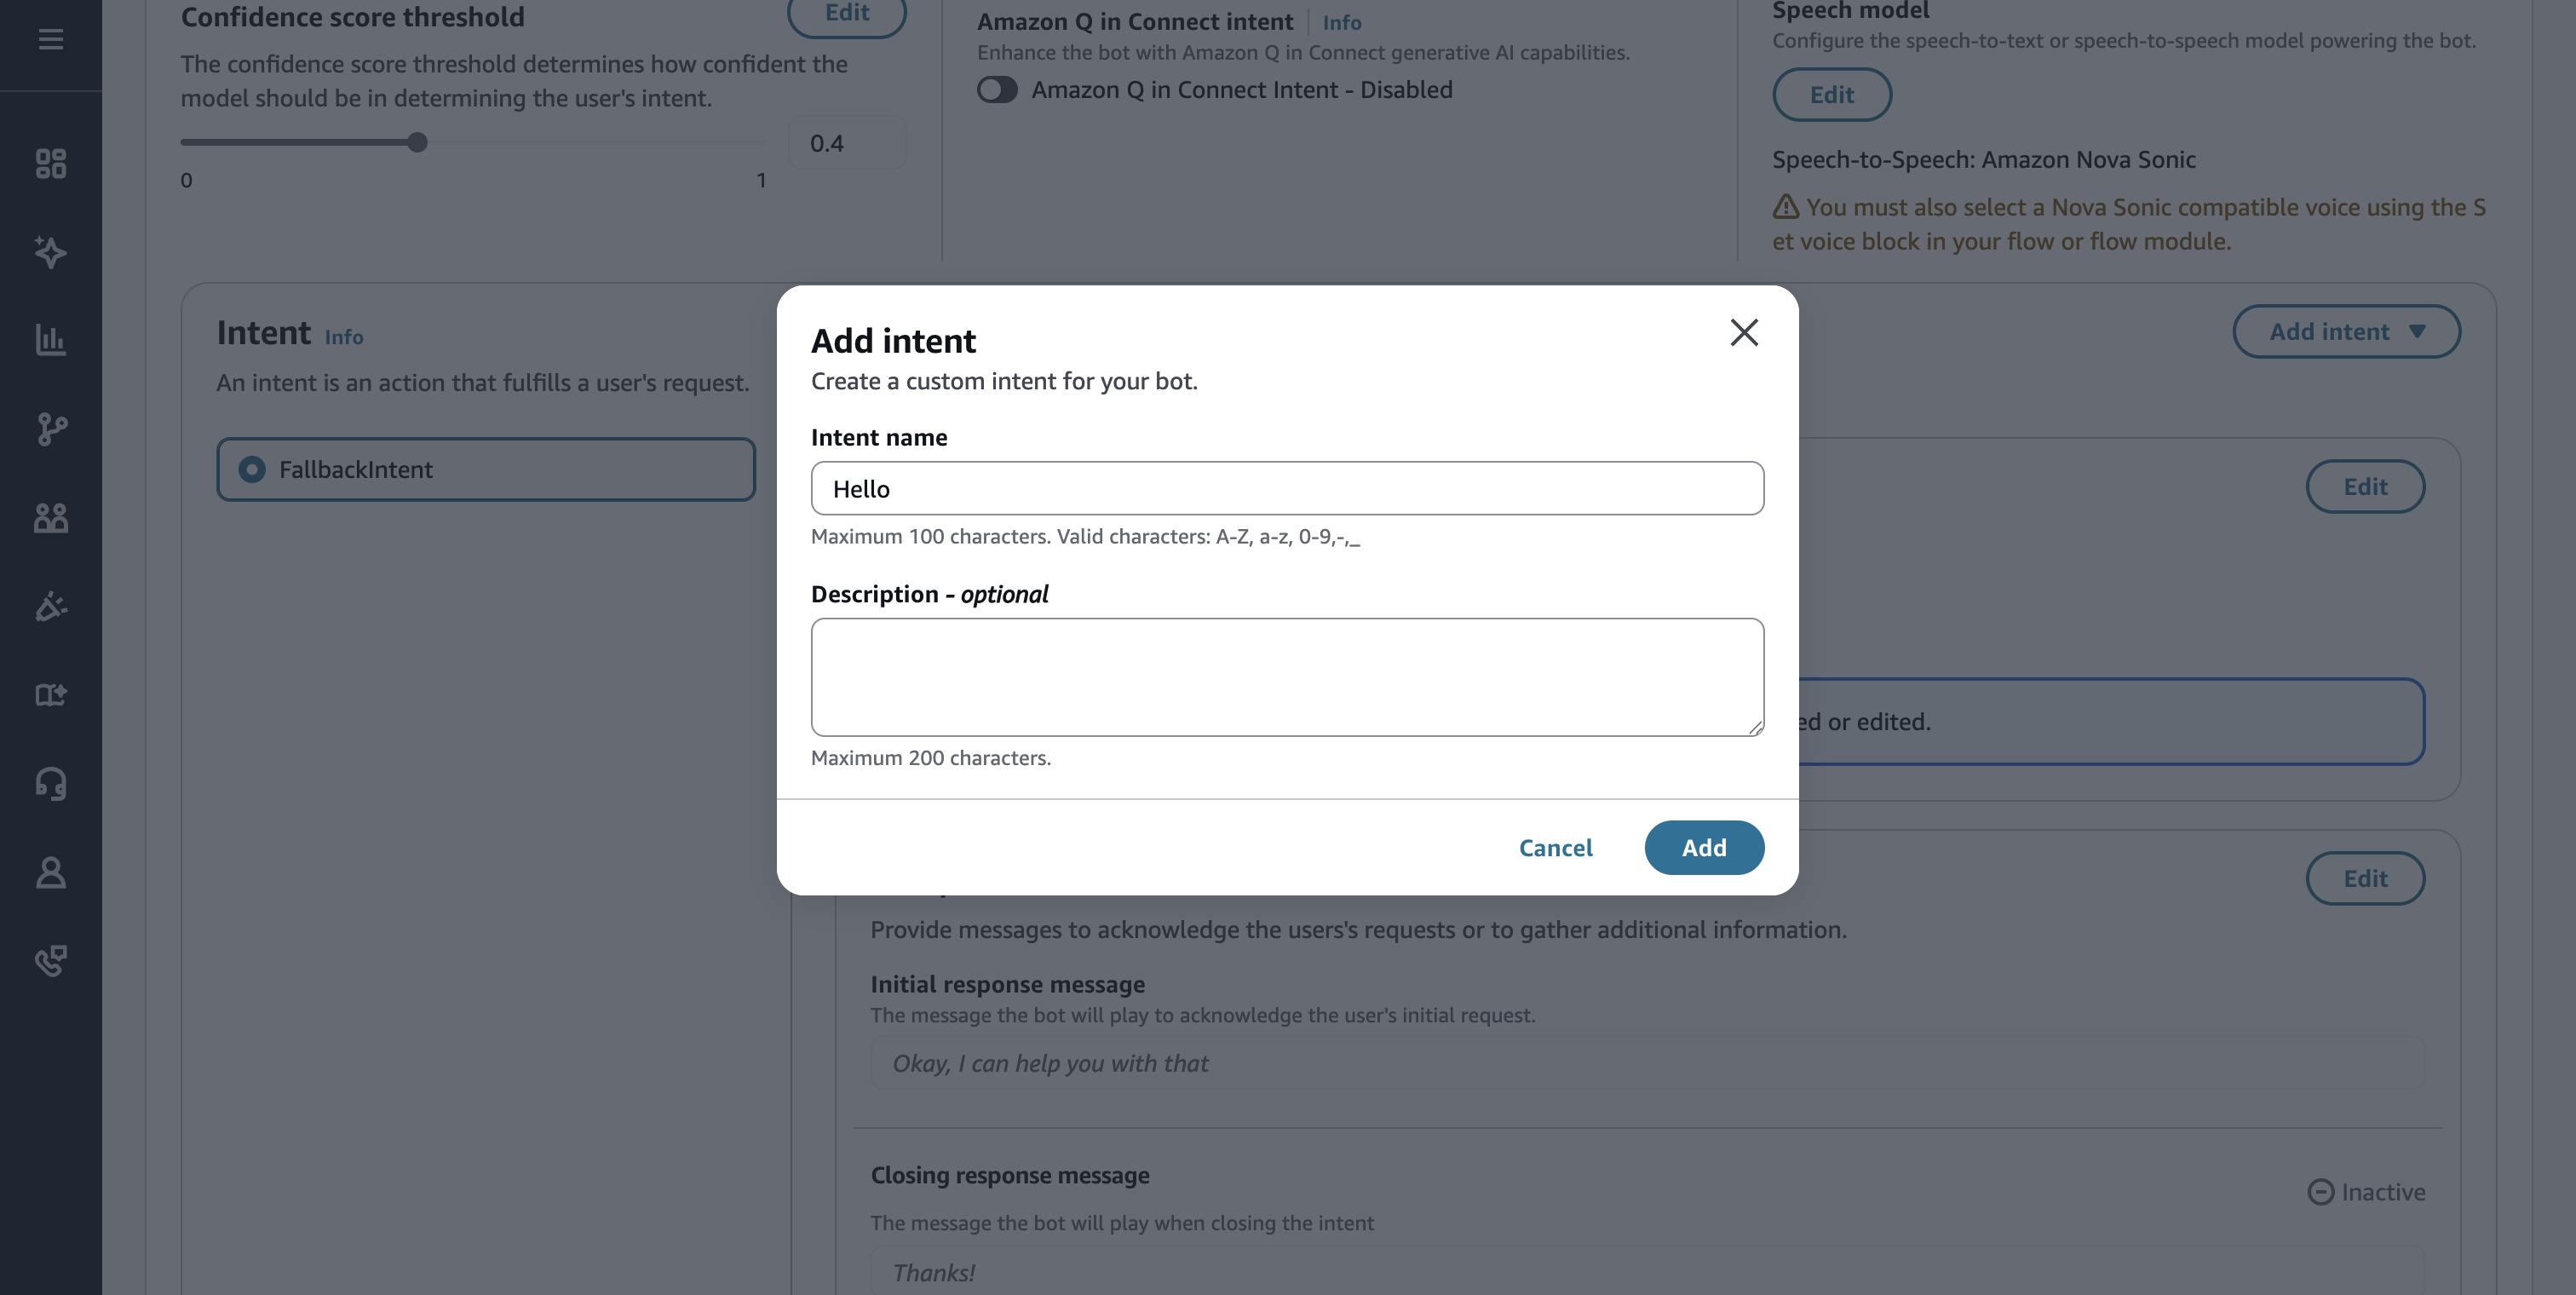
Task: Open the sparkle AI icon in sidebar
Action: 51,251
